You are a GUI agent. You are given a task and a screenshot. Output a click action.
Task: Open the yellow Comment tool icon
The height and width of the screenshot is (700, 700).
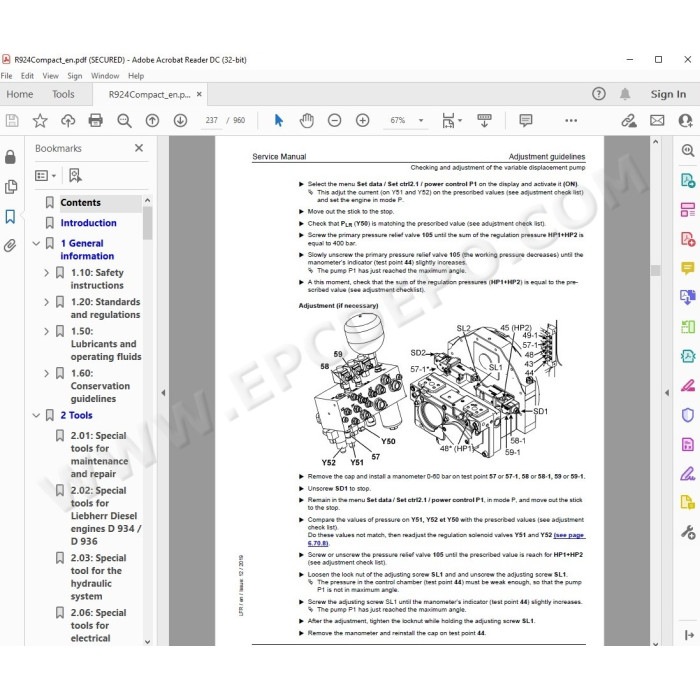[x=688, y=268]
